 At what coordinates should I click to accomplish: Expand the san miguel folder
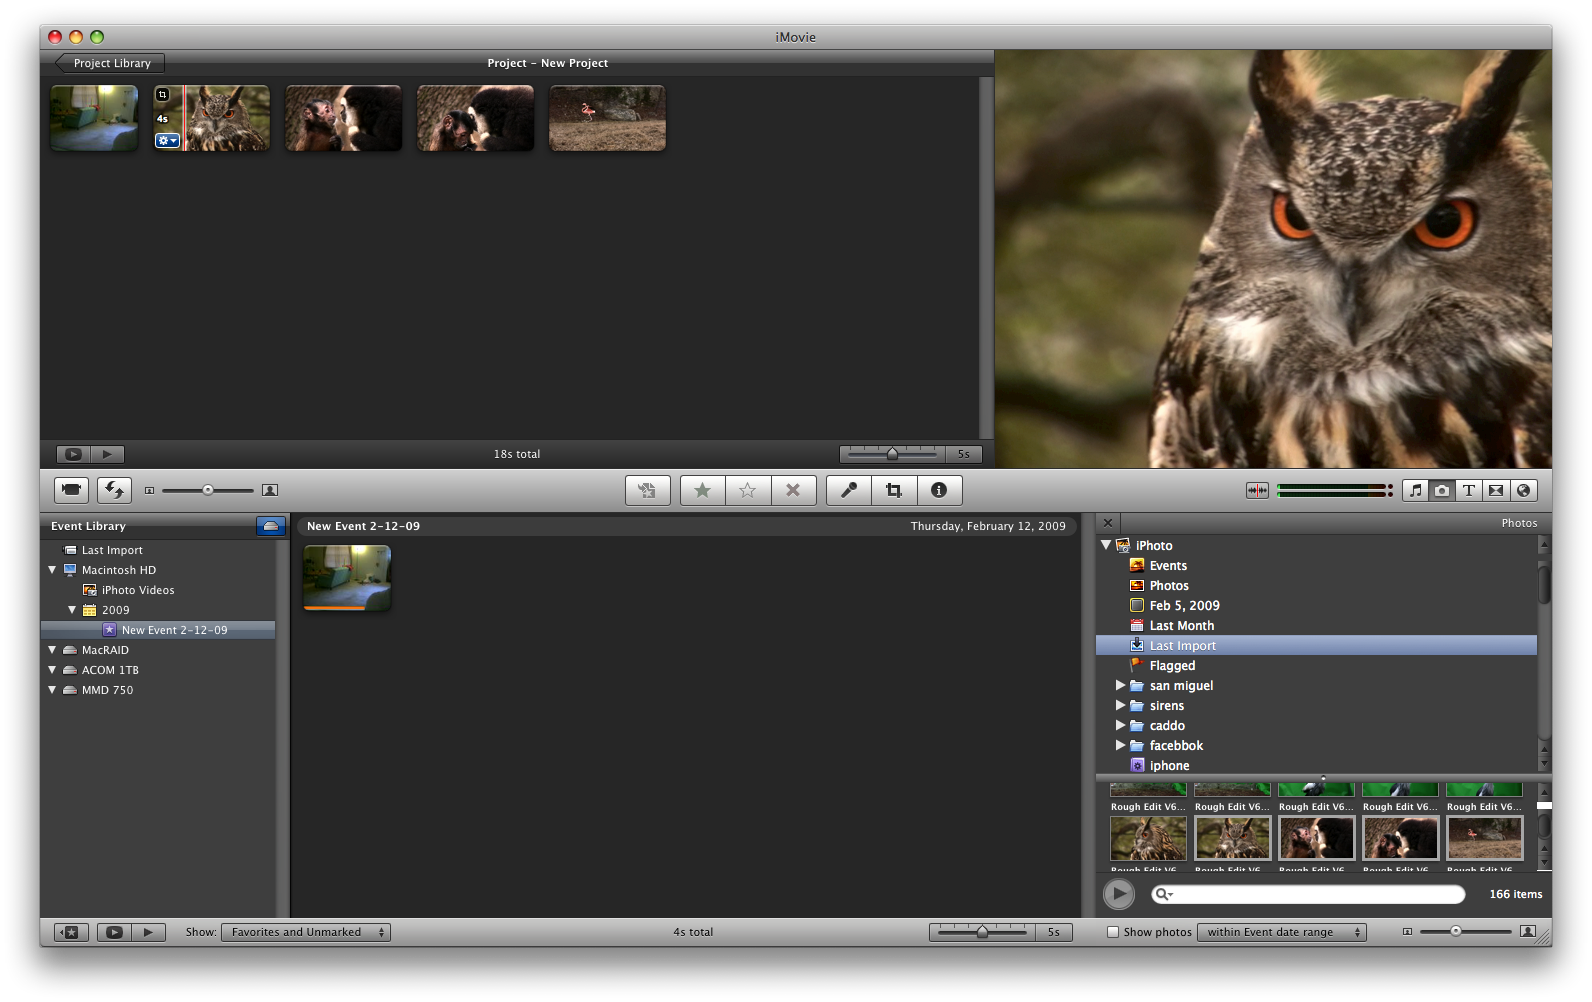click(x=1120, y=686)
